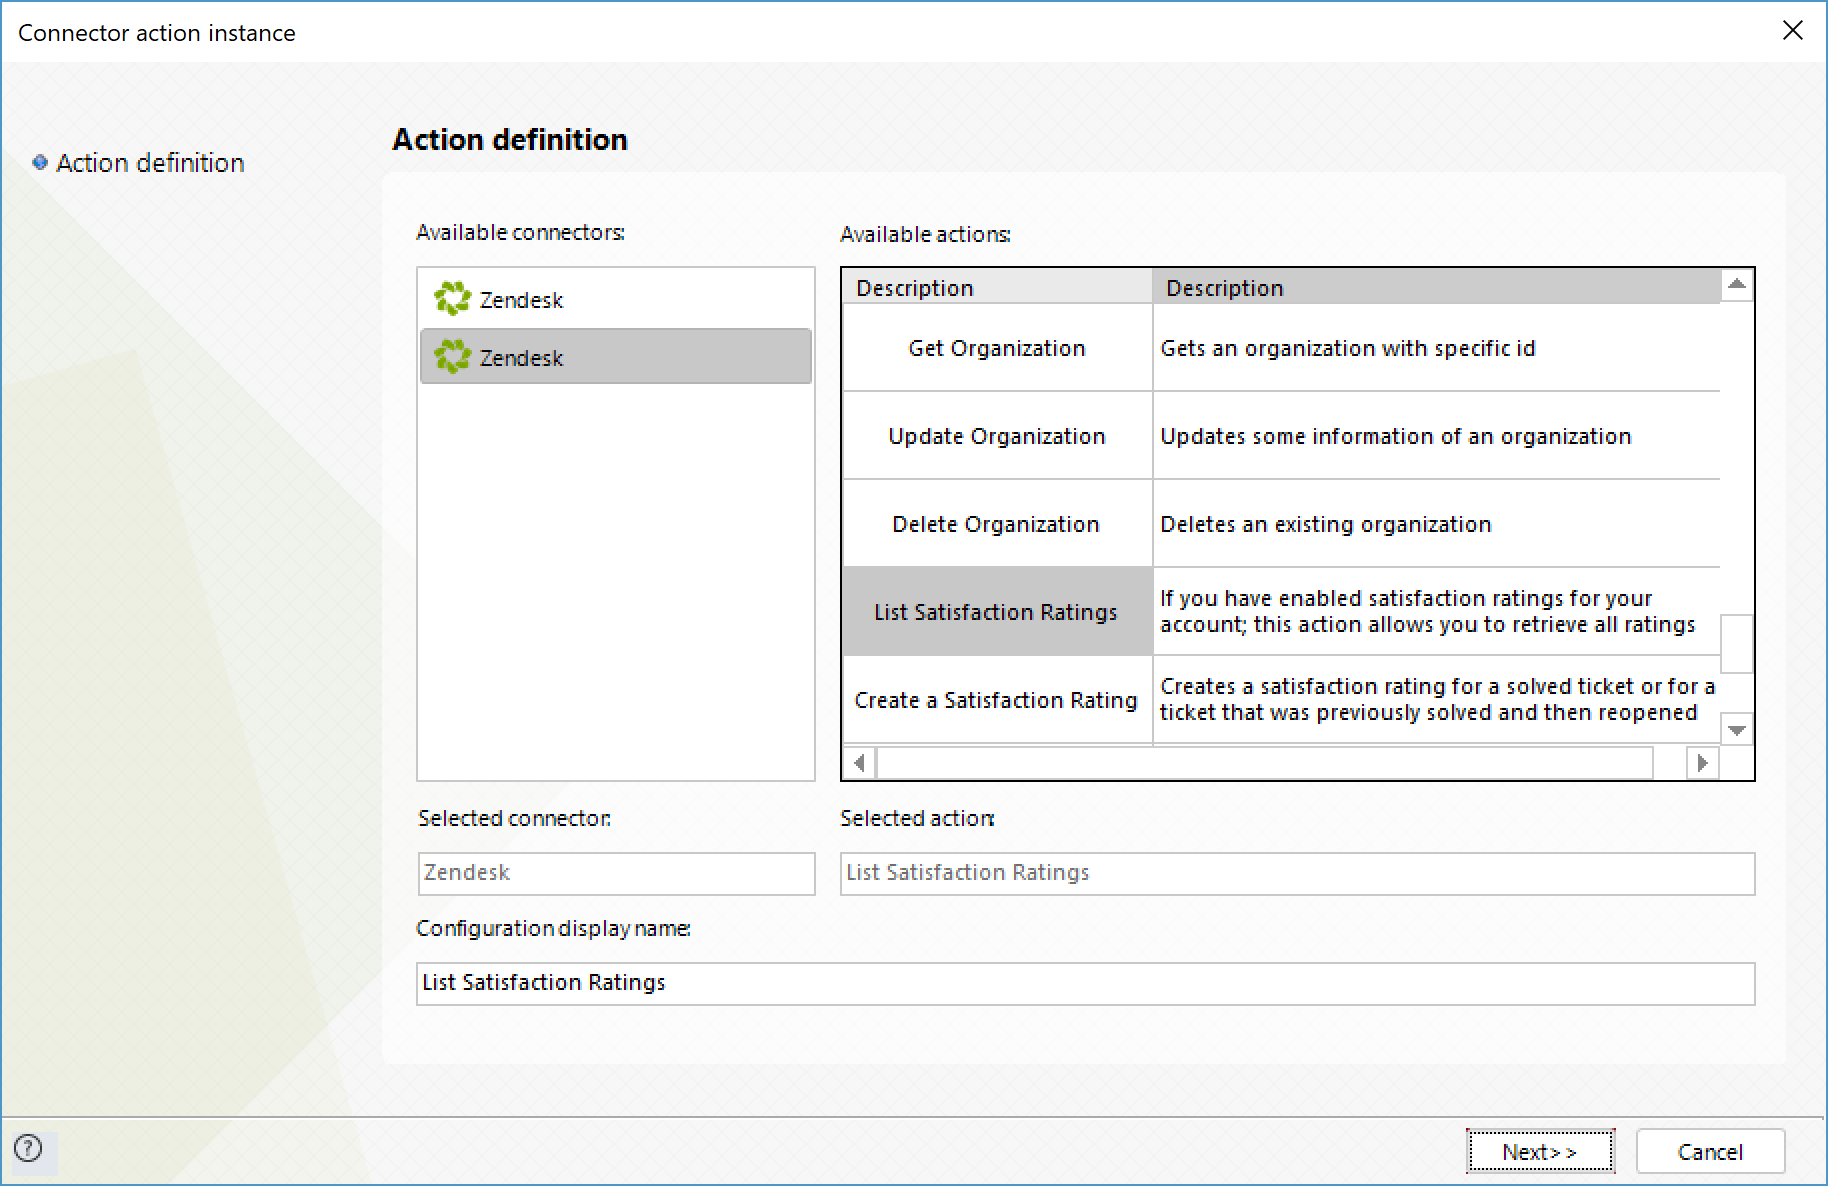Click the vertical scrollbar thumb in actions list
Viewport: 1828px width, 1186px height.
pos(1737,643)
